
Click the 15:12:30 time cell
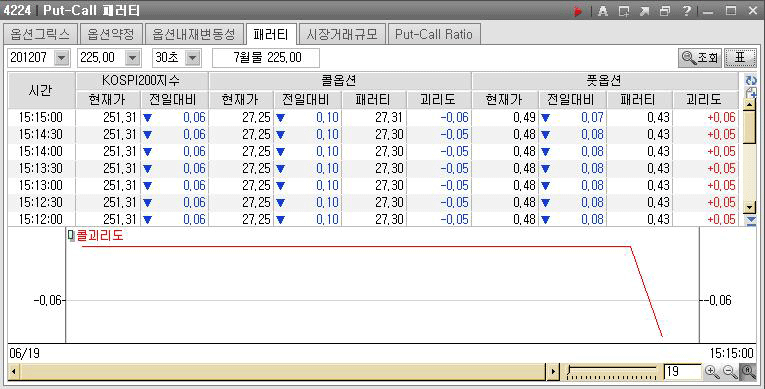click(41, 203)
